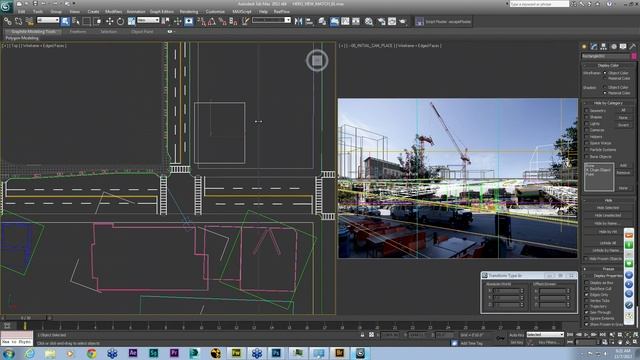The width and height of the screenshot is (640, 360).
Task: Click the Hide Selected button
Action: click(x=608, y=208)
